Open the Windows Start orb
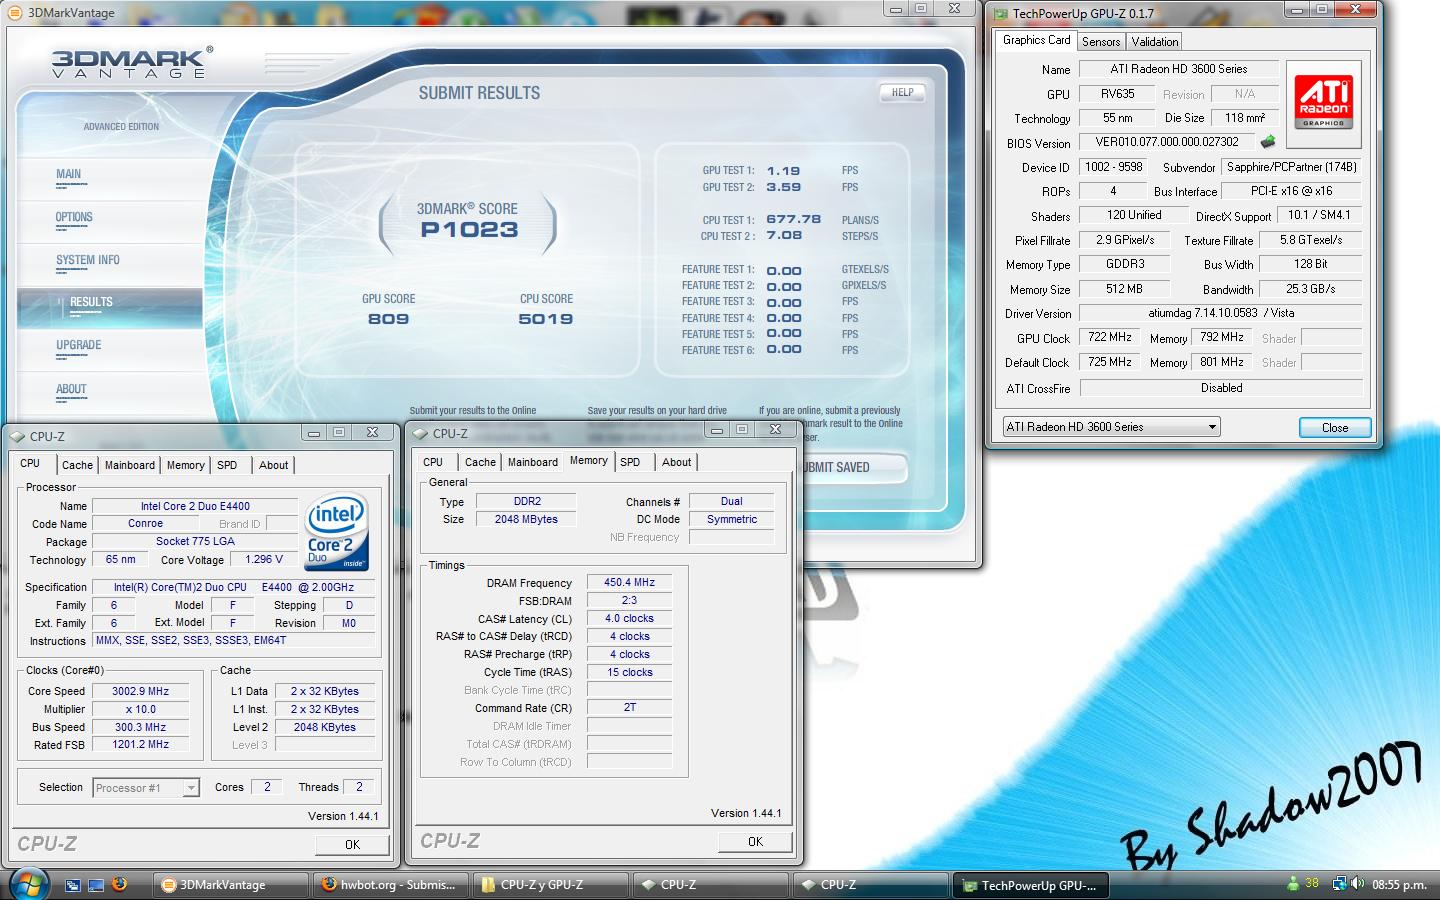1440x900 pixels. click(28, 885)
